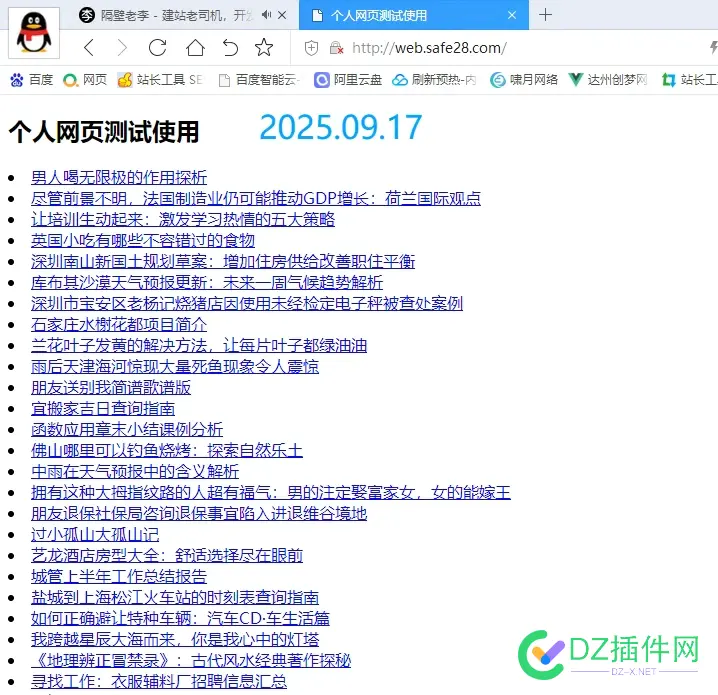Select the 个人网页测试使用 tab
718x695 pixels.
(413, 15)
